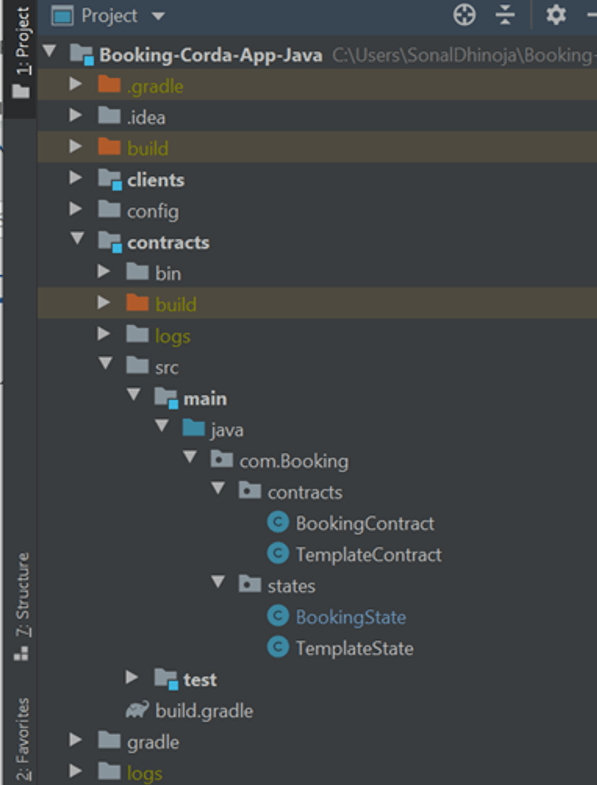Select the TemplateState class icon

tap(278, 648)
